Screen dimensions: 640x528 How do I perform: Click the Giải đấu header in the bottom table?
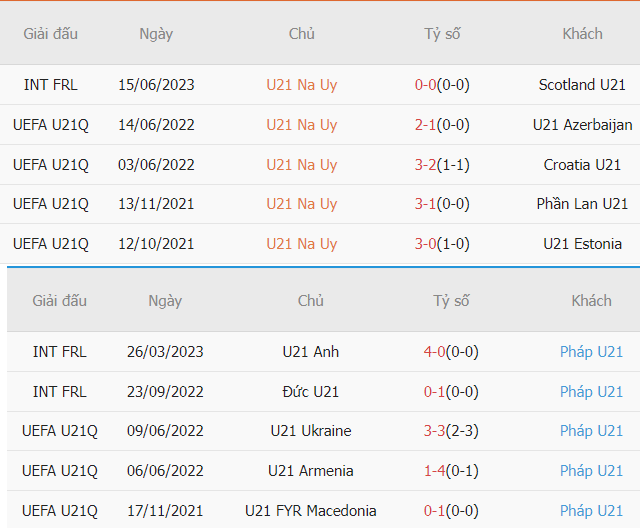pyautogui.click(x=59, y=300)
